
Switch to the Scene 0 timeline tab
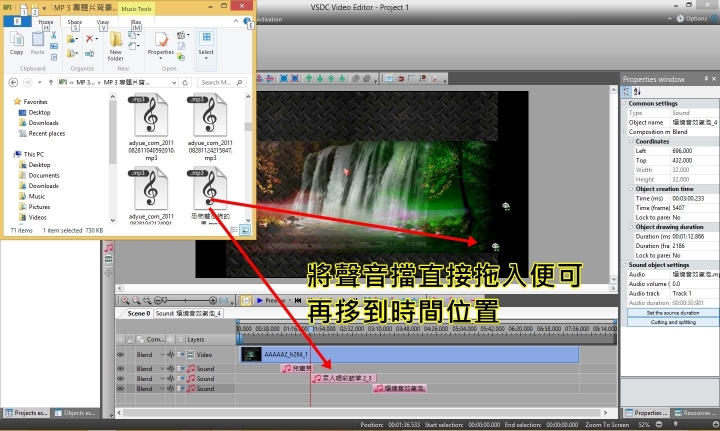(139, 313)
